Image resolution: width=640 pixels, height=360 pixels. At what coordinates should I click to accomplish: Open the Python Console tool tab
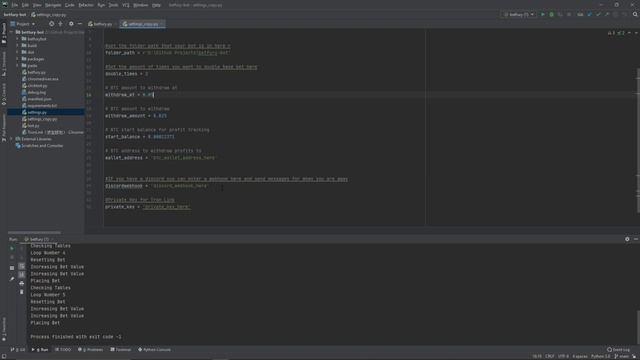click(x=155, y=349)
